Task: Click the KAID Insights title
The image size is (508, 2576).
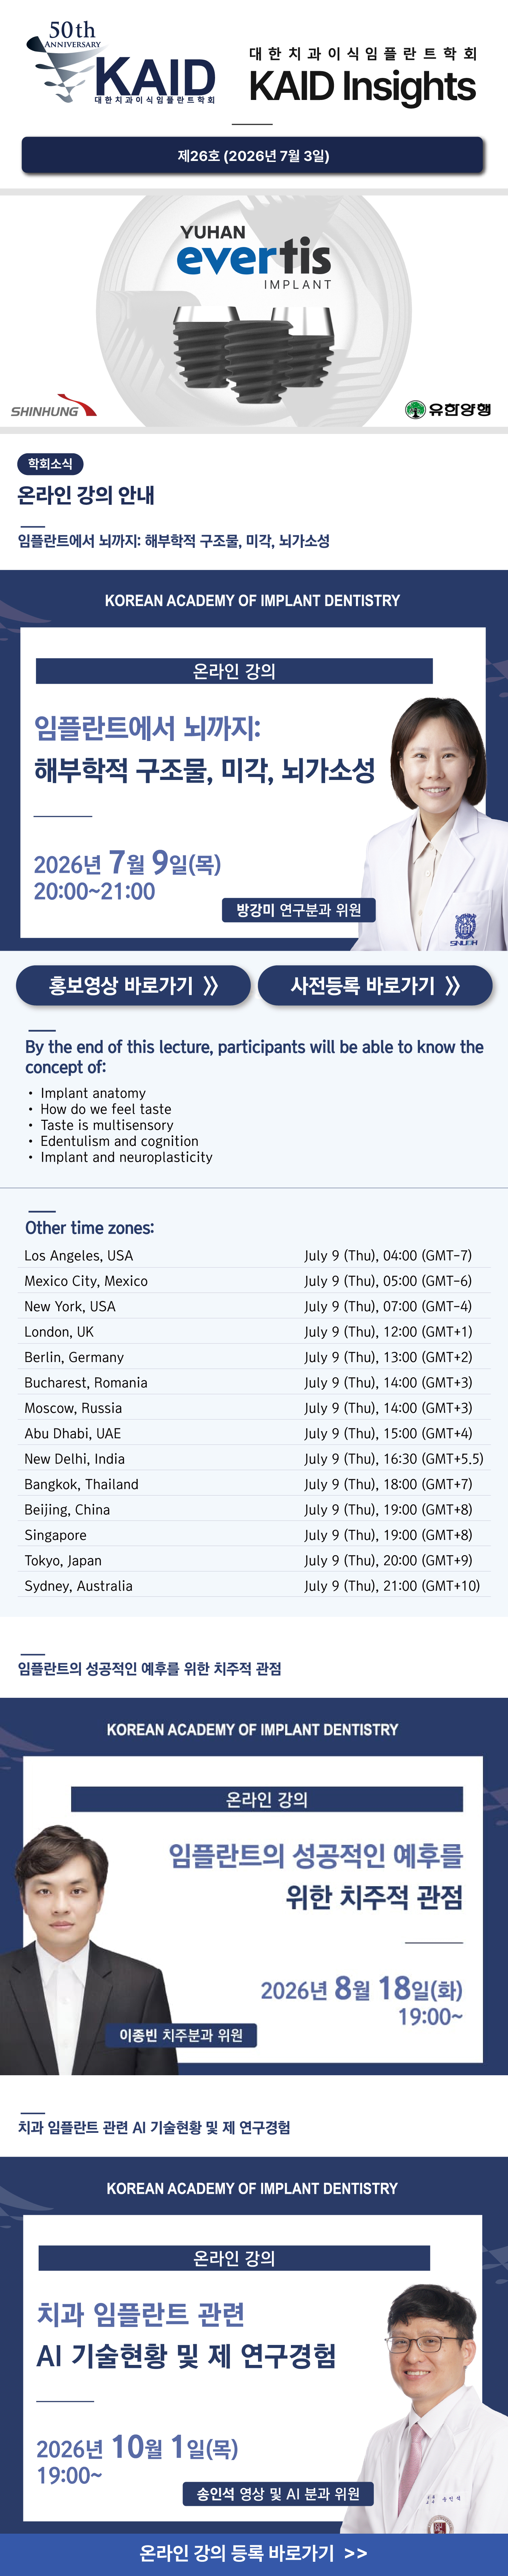Action: tap(362, 87)
